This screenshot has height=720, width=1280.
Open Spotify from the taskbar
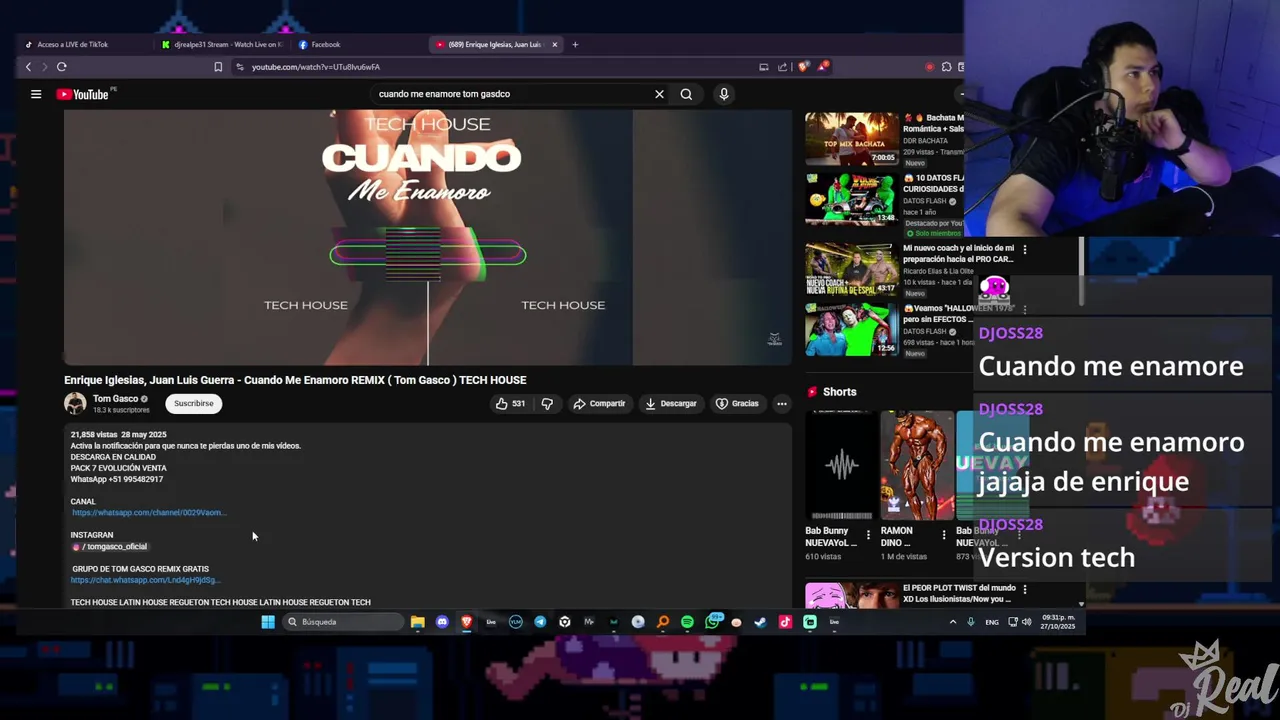687,622
